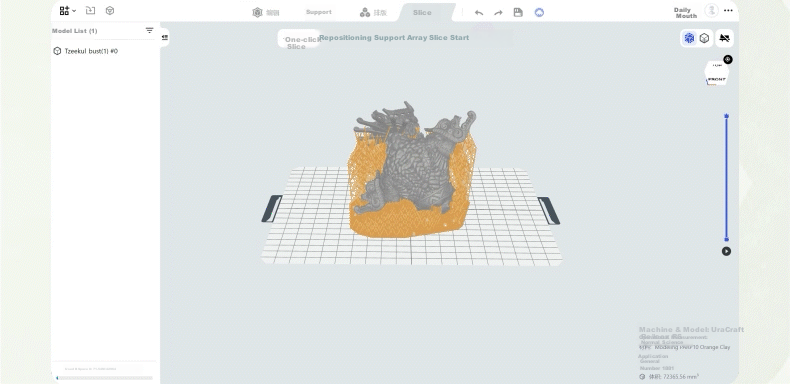Click the left handle of build plate
The height and width of the screenshot is (384, 790).
272,208
